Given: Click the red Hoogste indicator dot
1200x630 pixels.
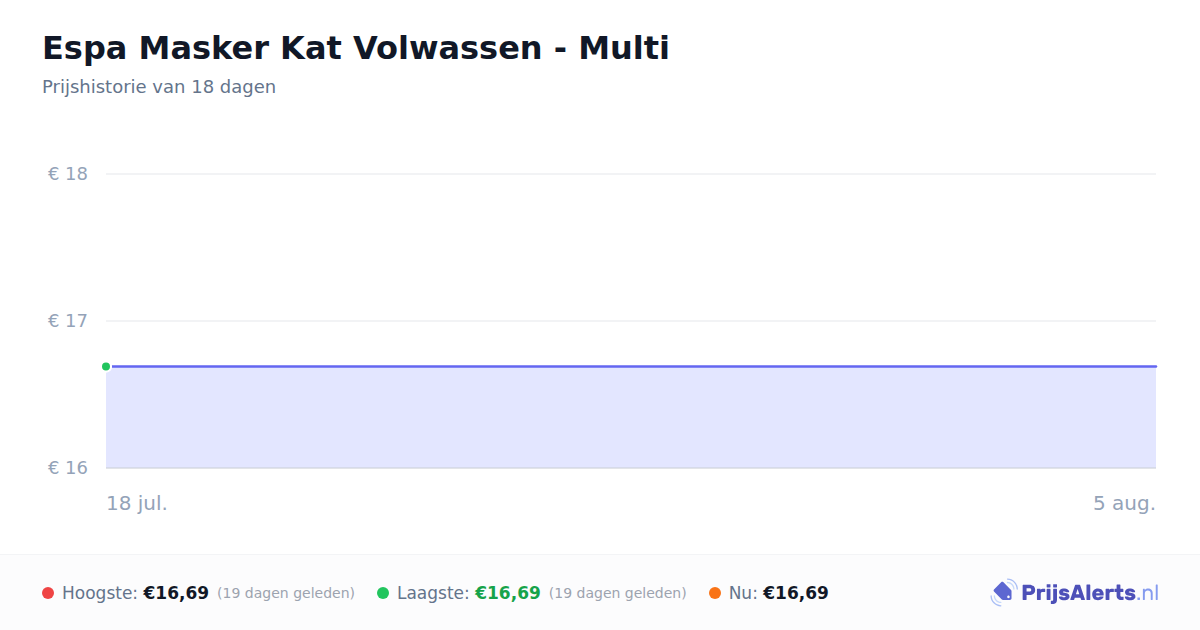Looking at the screenshot, I should (x=48, y=593).
